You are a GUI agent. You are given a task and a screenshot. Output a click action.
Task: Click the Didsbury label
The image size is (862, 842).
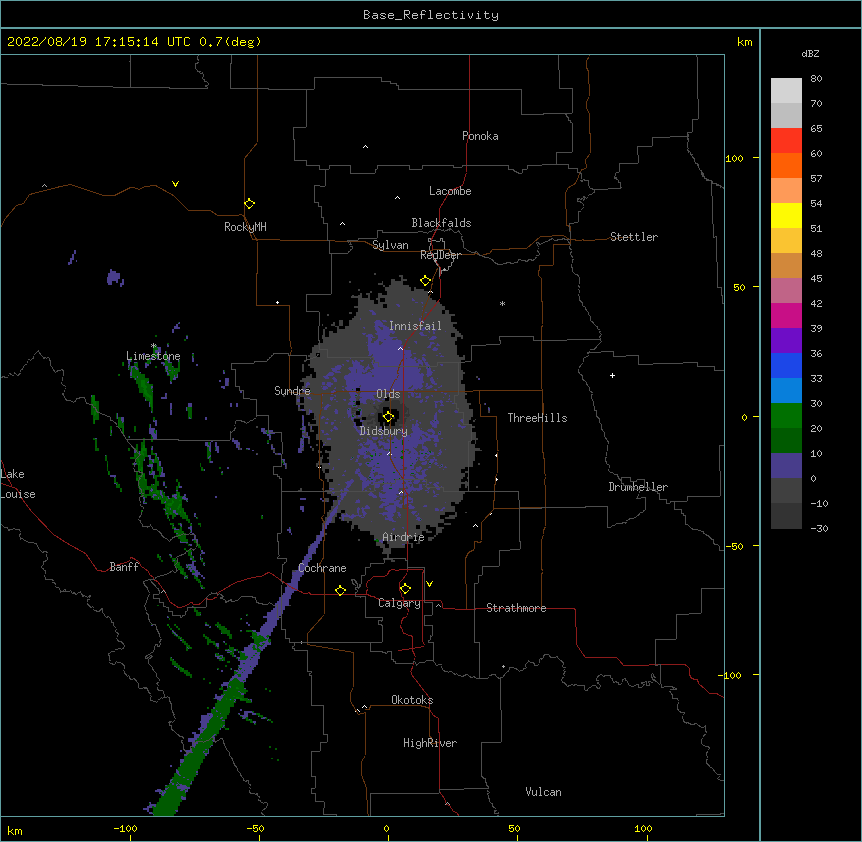point(384,431)
